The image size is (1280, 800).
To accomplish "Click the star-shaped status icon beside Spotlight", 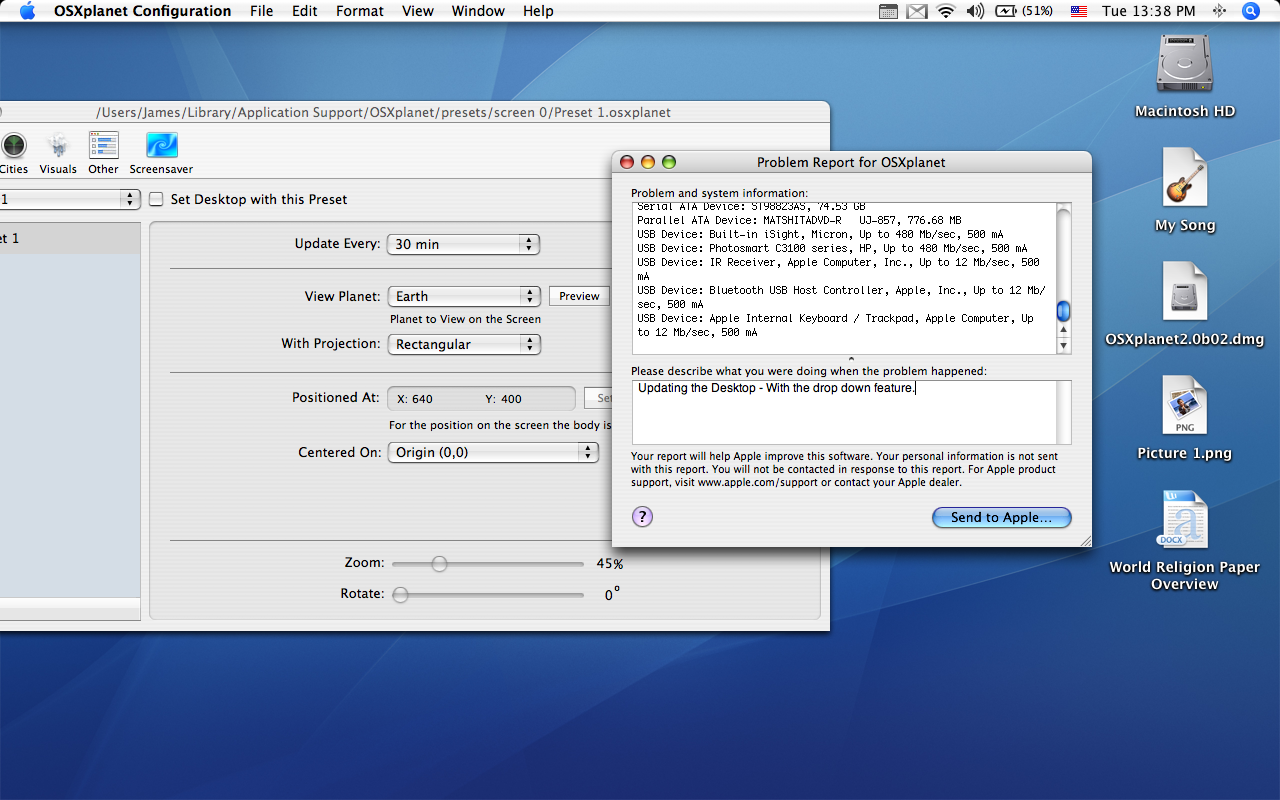I will 1219,11.
